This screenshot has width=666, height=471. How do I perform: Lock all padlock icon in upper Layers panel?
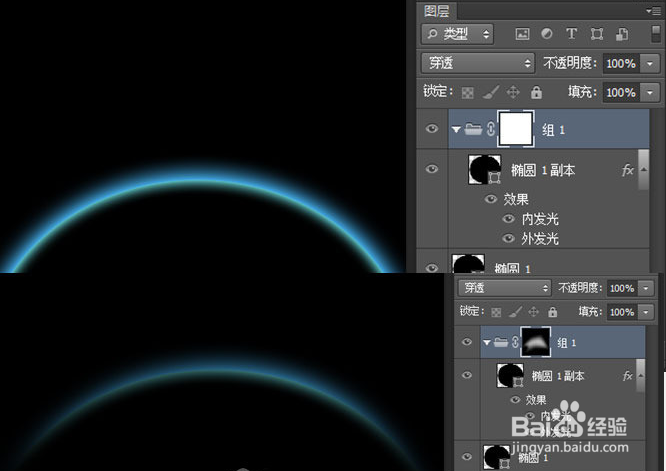coord(536,92)
